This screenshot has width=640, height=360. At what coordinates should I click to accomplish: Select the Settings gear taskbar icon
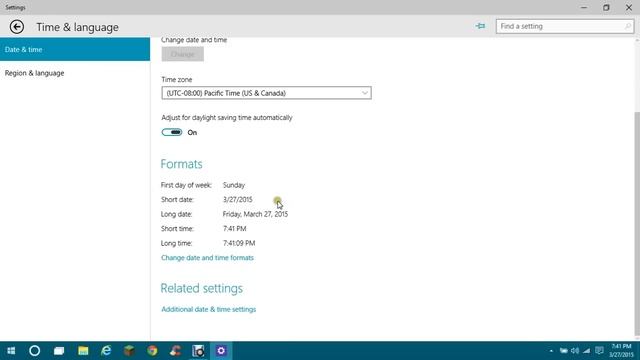221,351
